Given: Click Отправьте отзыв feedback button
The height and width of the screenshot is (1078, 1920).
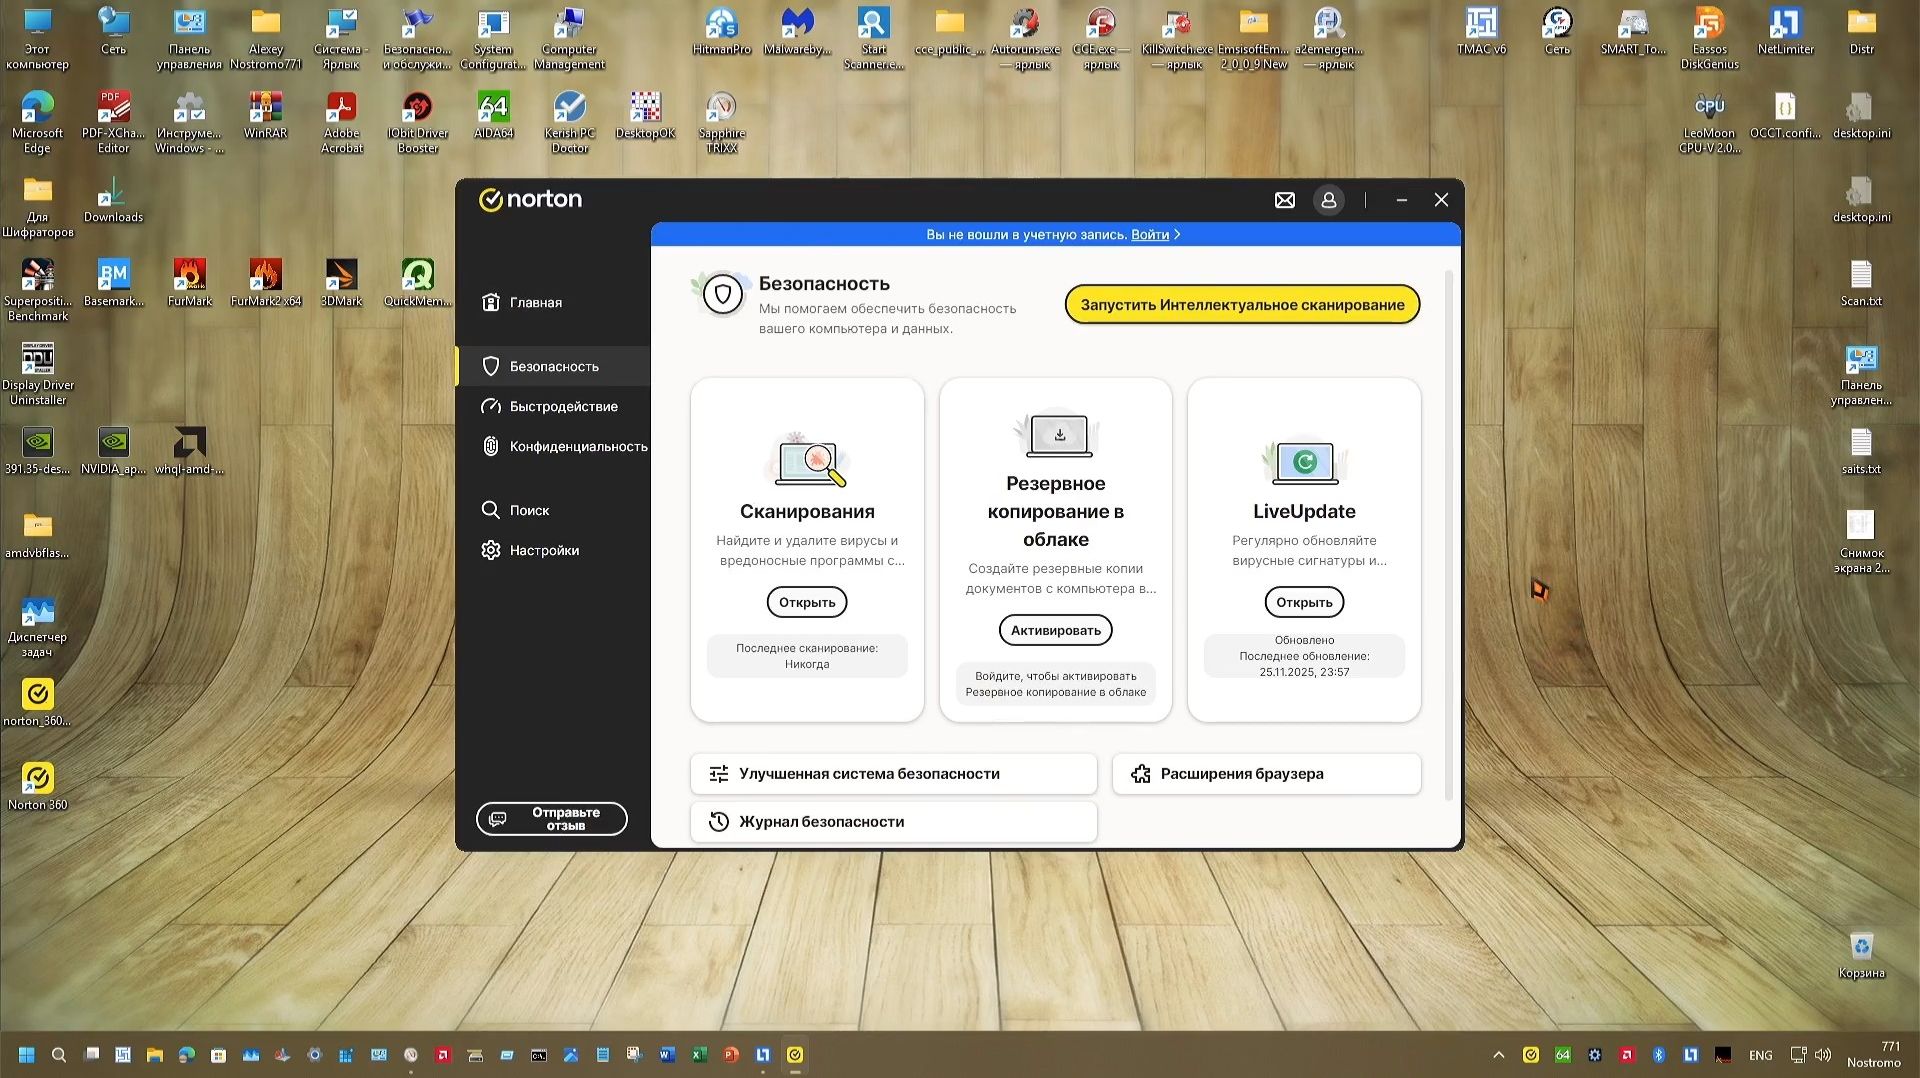Looking at the screenshot, I should [552, 819].
